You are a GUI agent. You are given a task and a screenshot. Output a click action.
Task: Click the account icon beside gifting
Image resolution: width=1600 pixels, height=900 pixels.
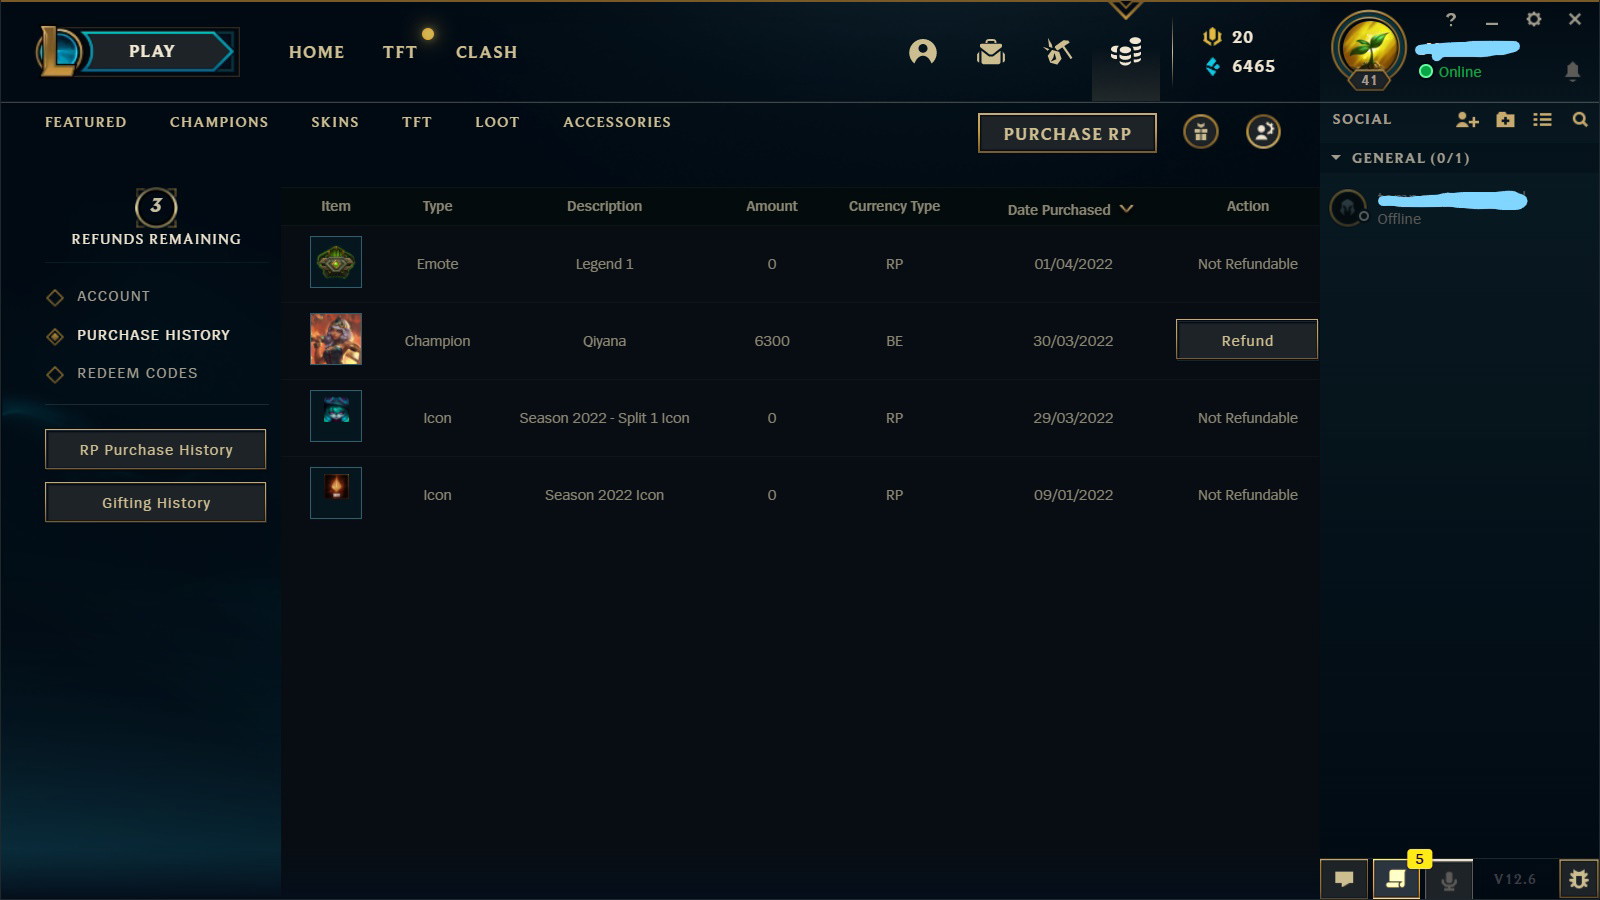[x=1264, y=132]
